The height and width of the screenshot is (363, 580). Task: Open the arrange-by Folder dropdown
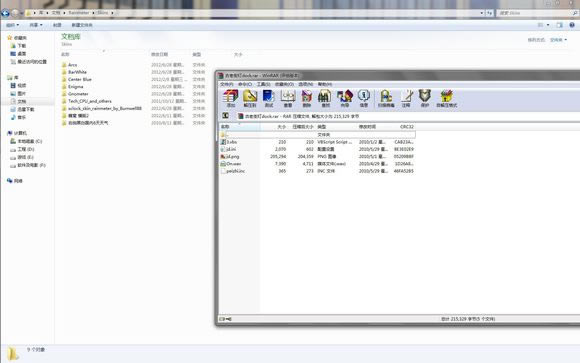coord(558,40)
